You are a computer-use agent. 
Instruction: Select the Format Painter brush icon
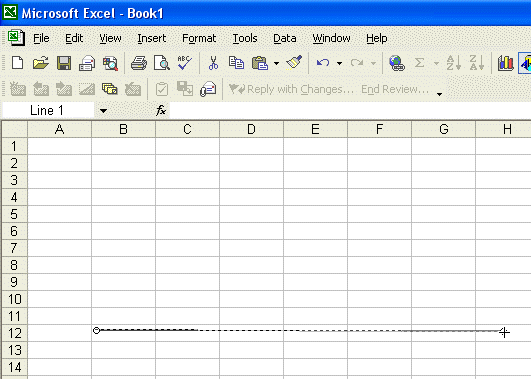pos(294,63)
